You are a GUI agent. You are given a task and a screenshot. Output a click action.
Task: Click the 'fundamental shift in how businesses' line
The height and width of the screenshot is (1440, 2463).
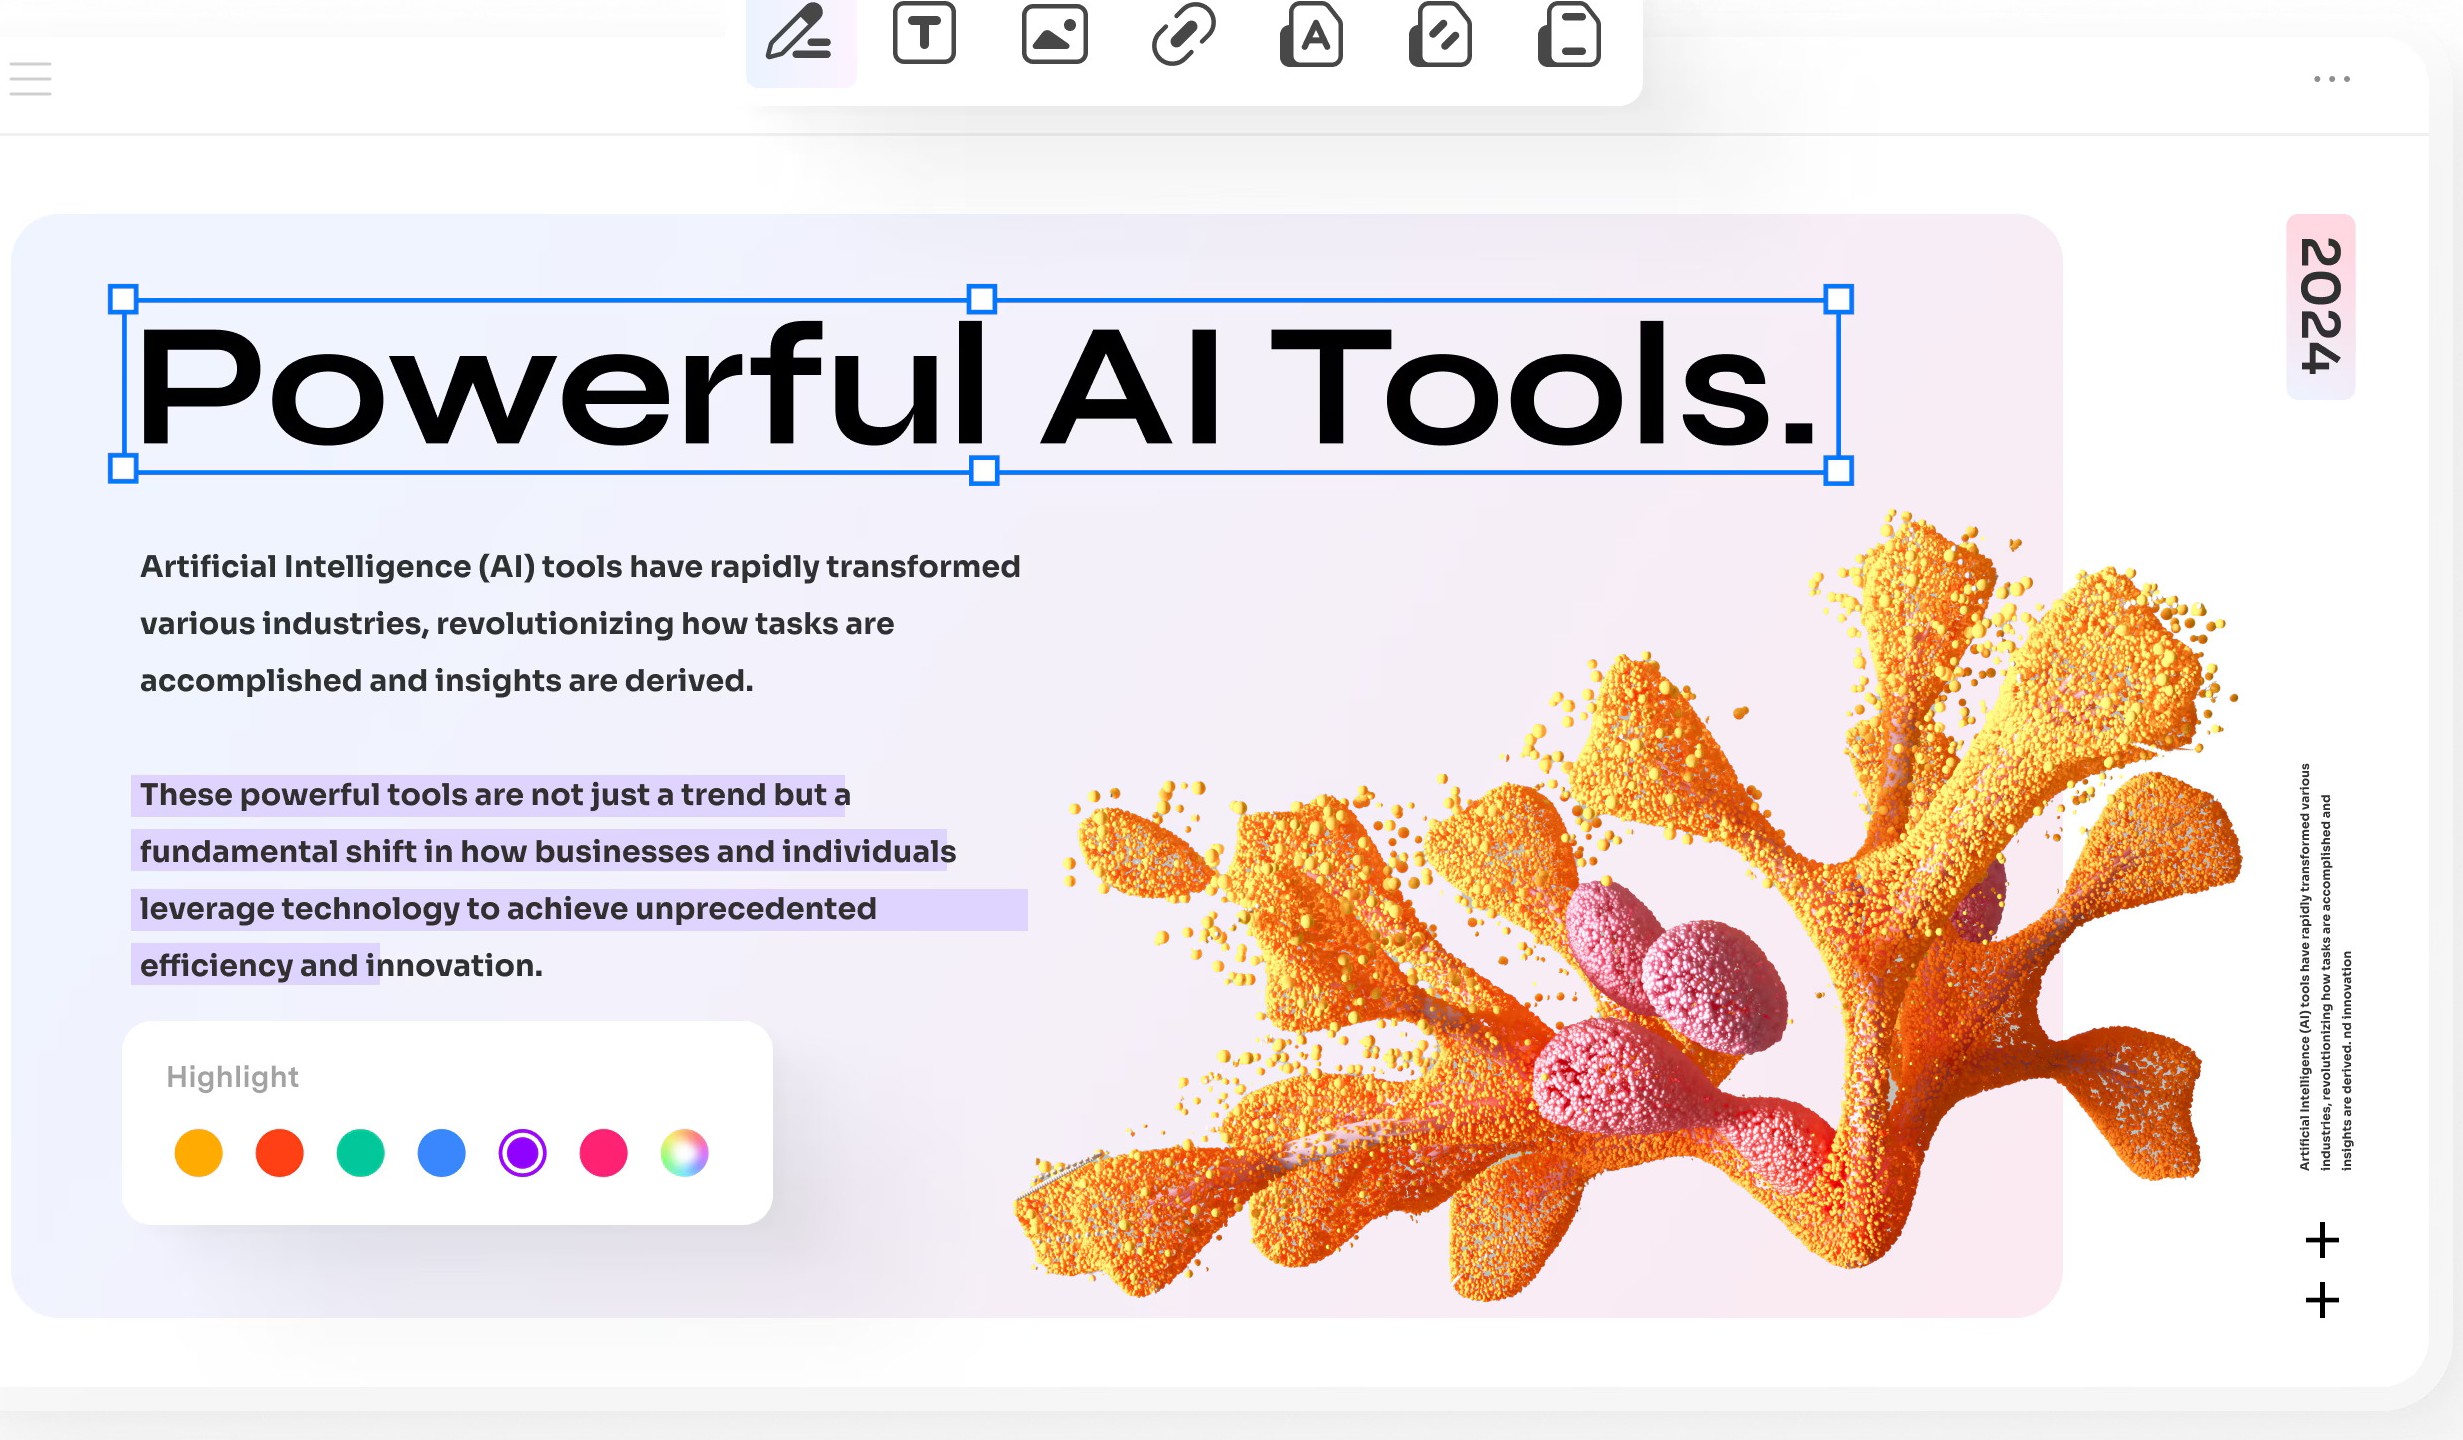click(548, 852)
